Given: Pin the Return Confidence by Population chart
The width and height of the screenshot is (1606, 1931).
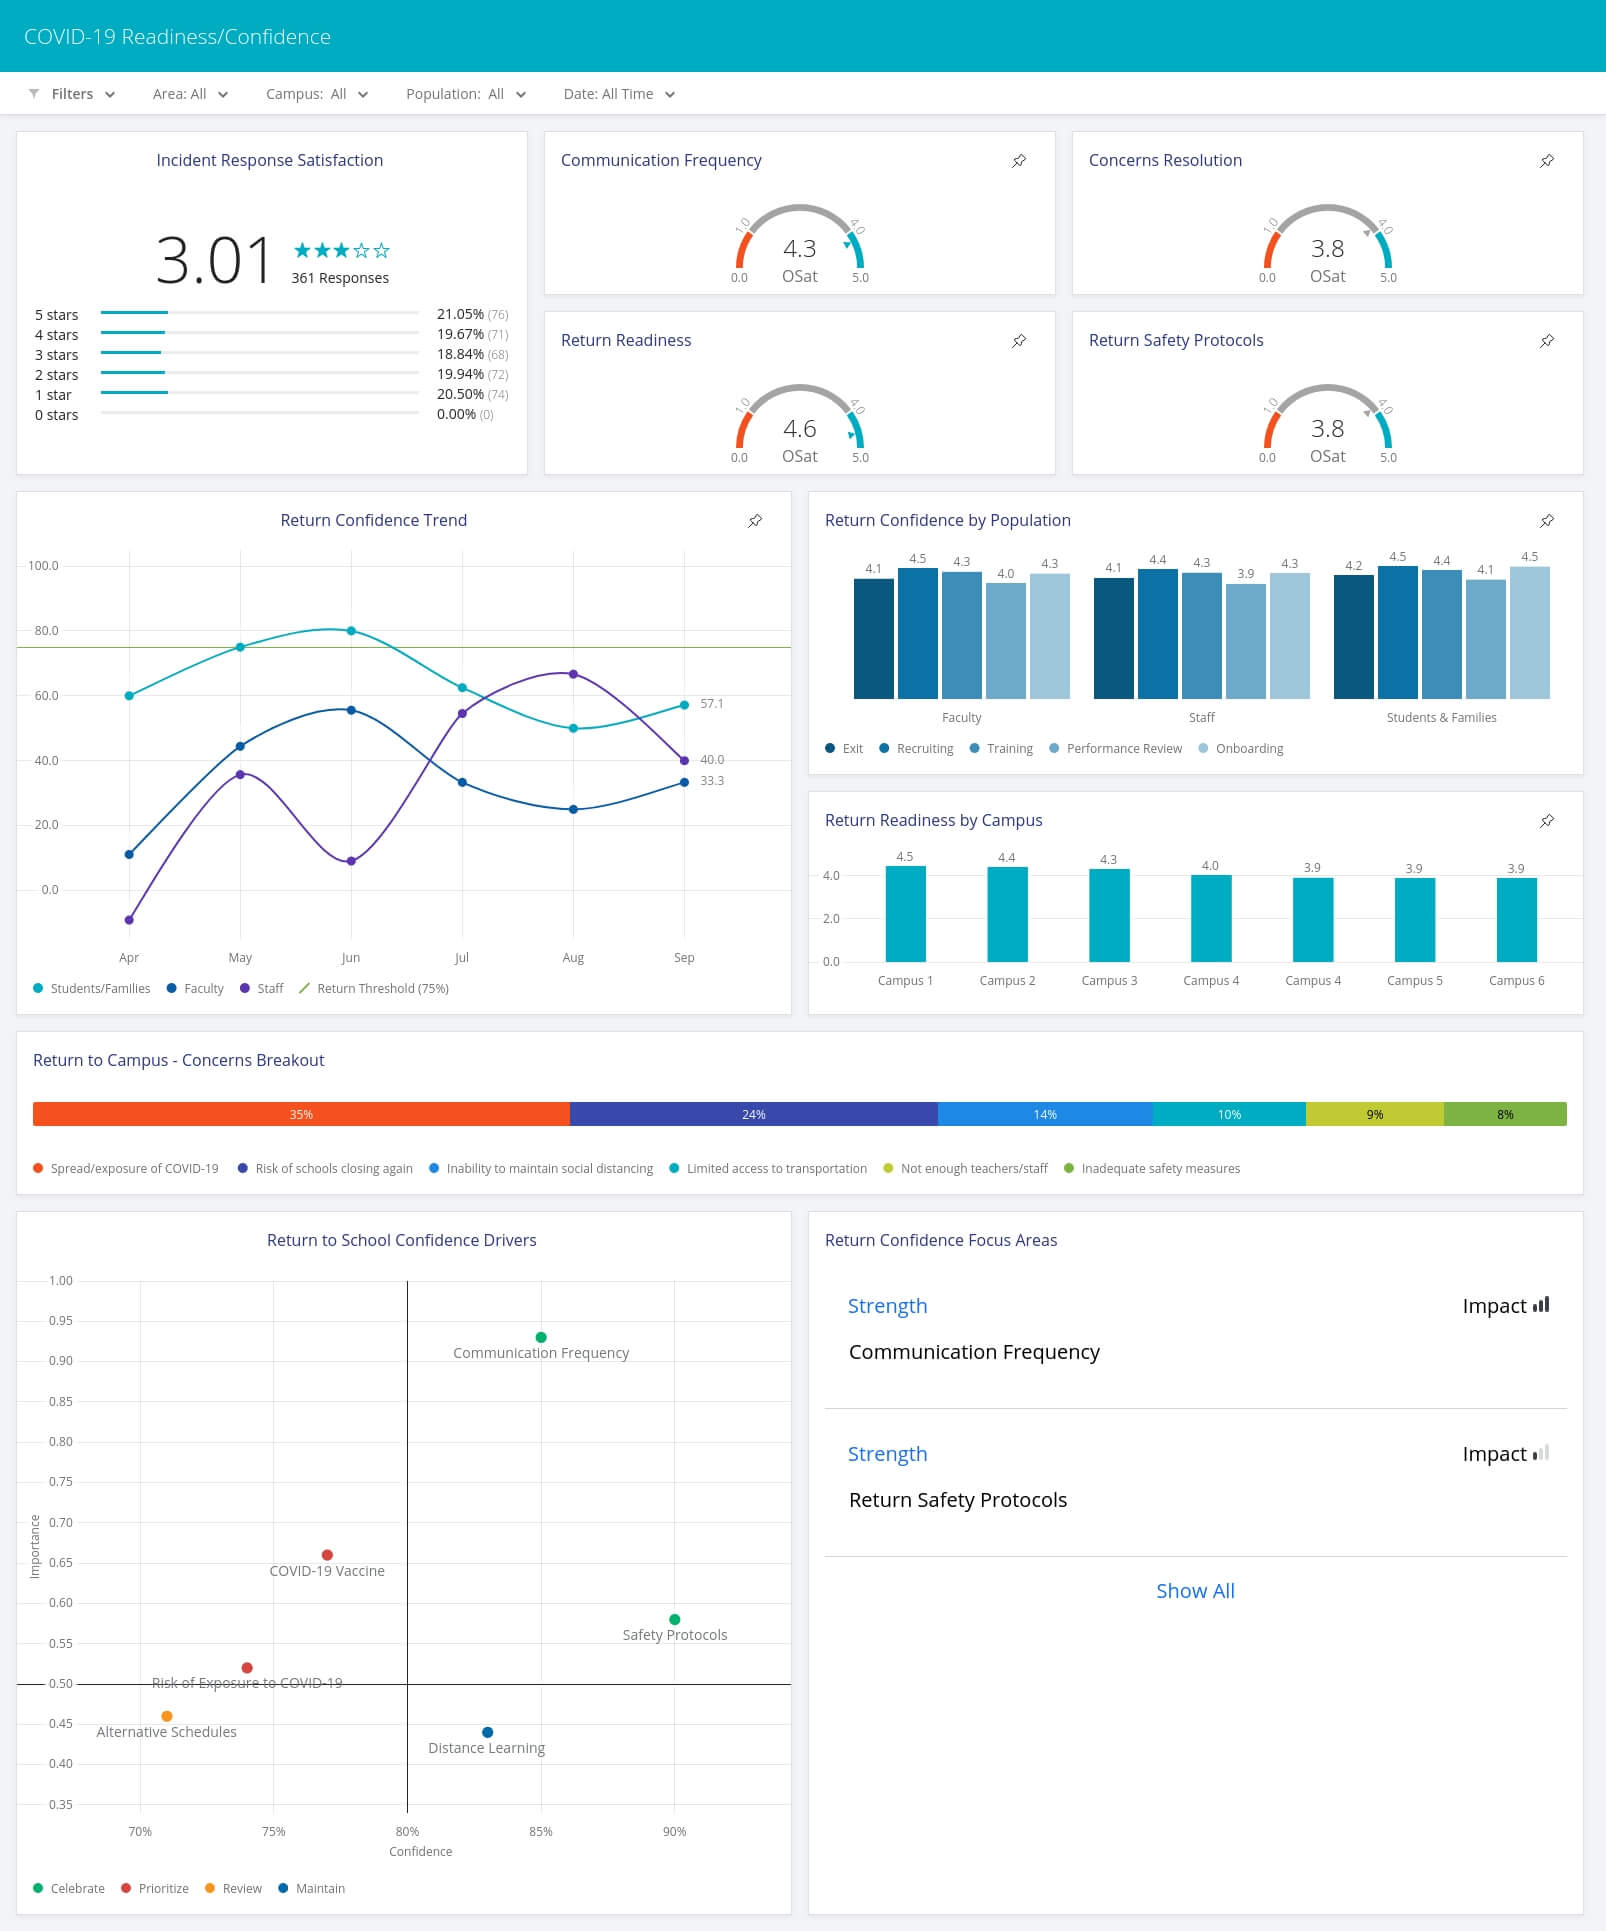Looking at the screenshot, I should [x=1547, y=521].
